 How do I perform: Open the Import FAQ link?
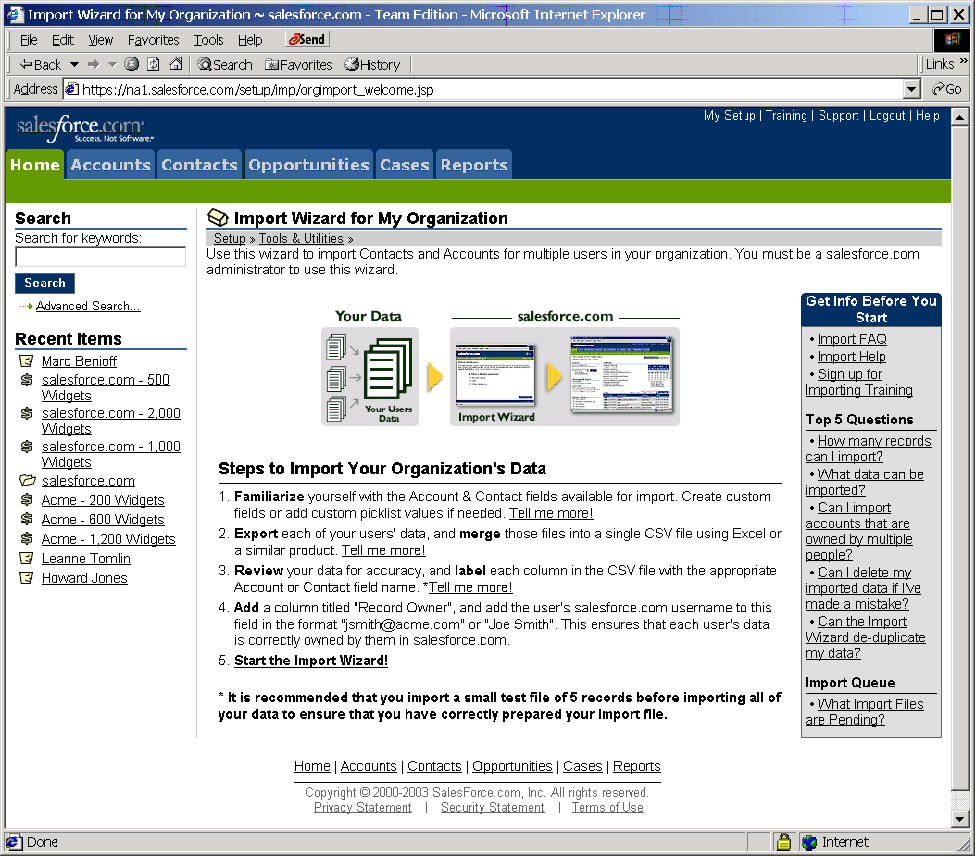(x=852, y=339)
